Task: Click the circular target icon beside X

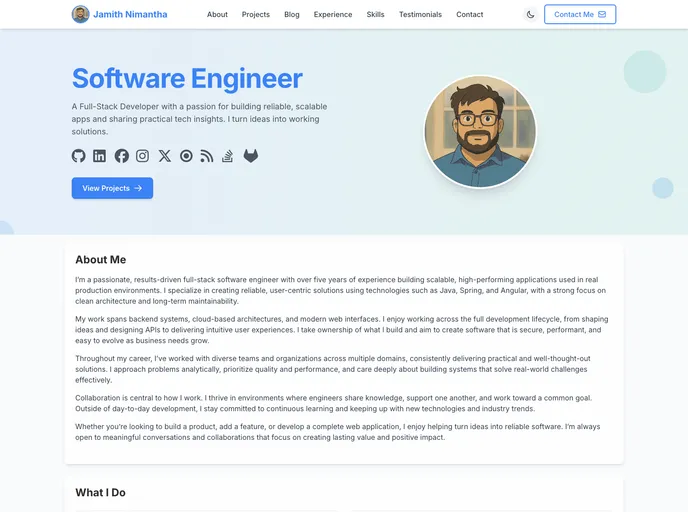Action: coord(186,156)
